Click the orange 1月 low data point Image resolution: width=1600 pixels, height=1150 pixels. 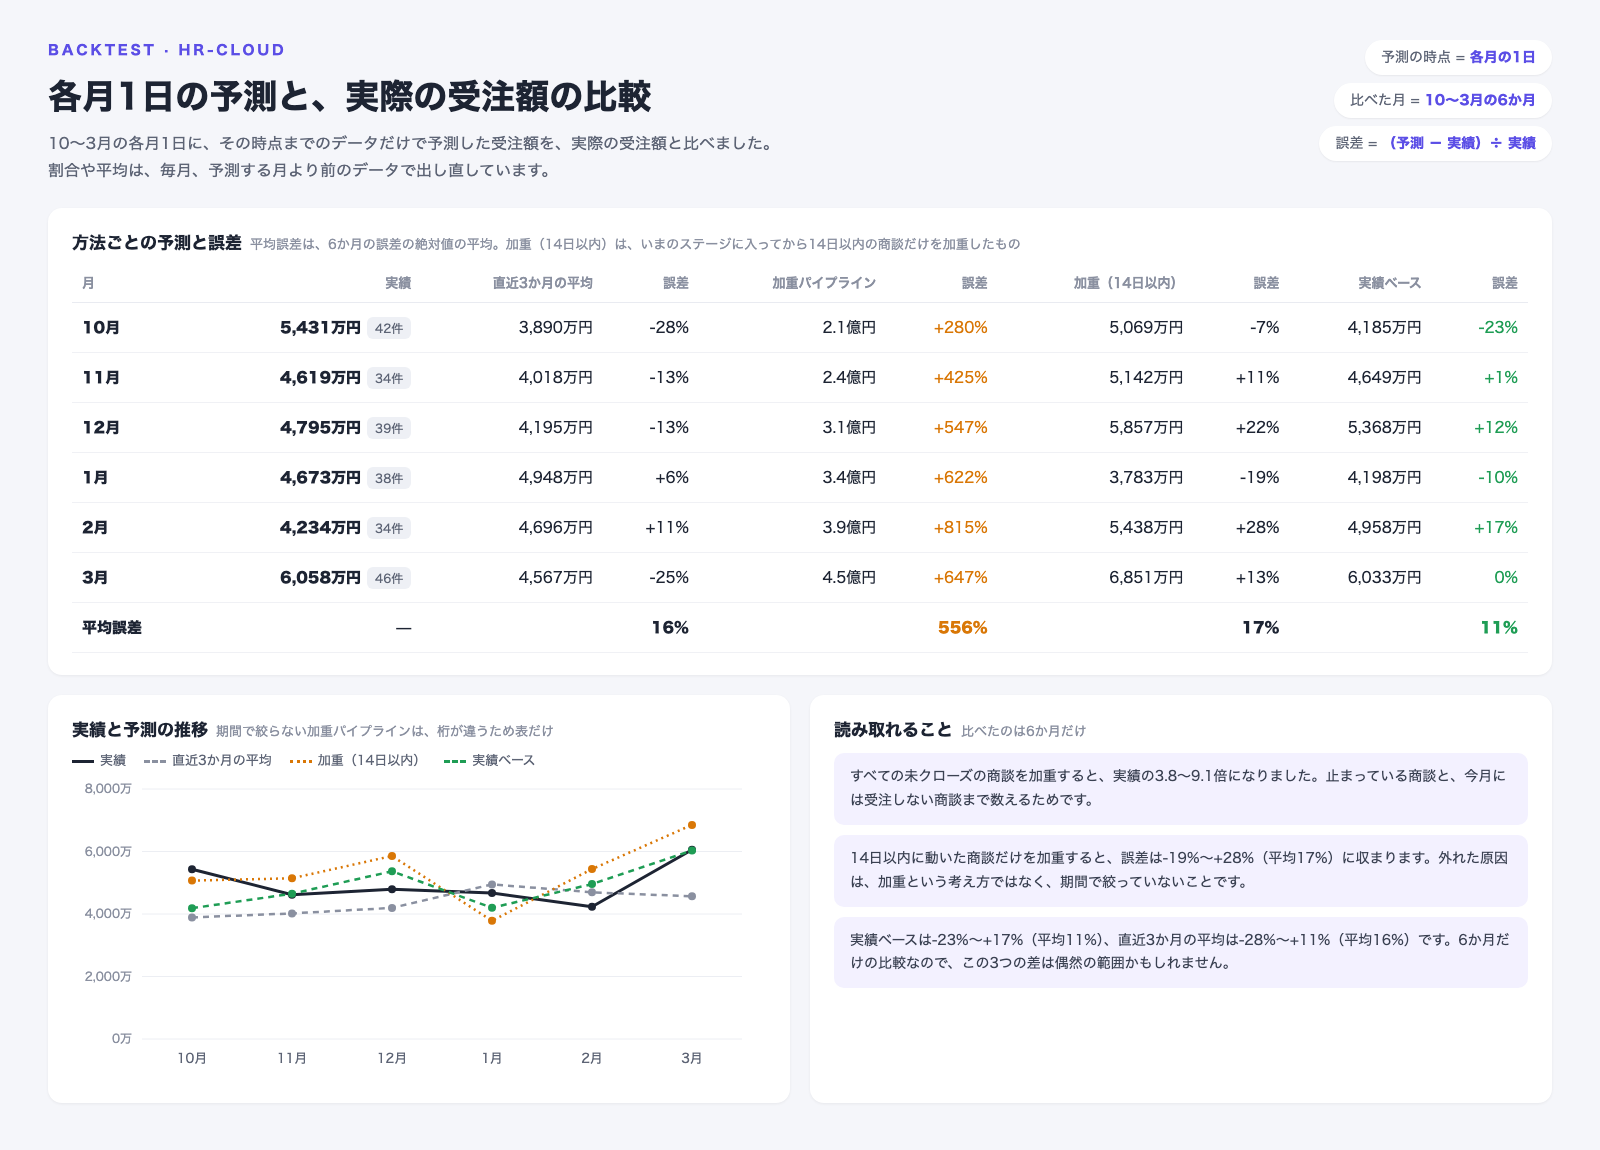point(492,921)
